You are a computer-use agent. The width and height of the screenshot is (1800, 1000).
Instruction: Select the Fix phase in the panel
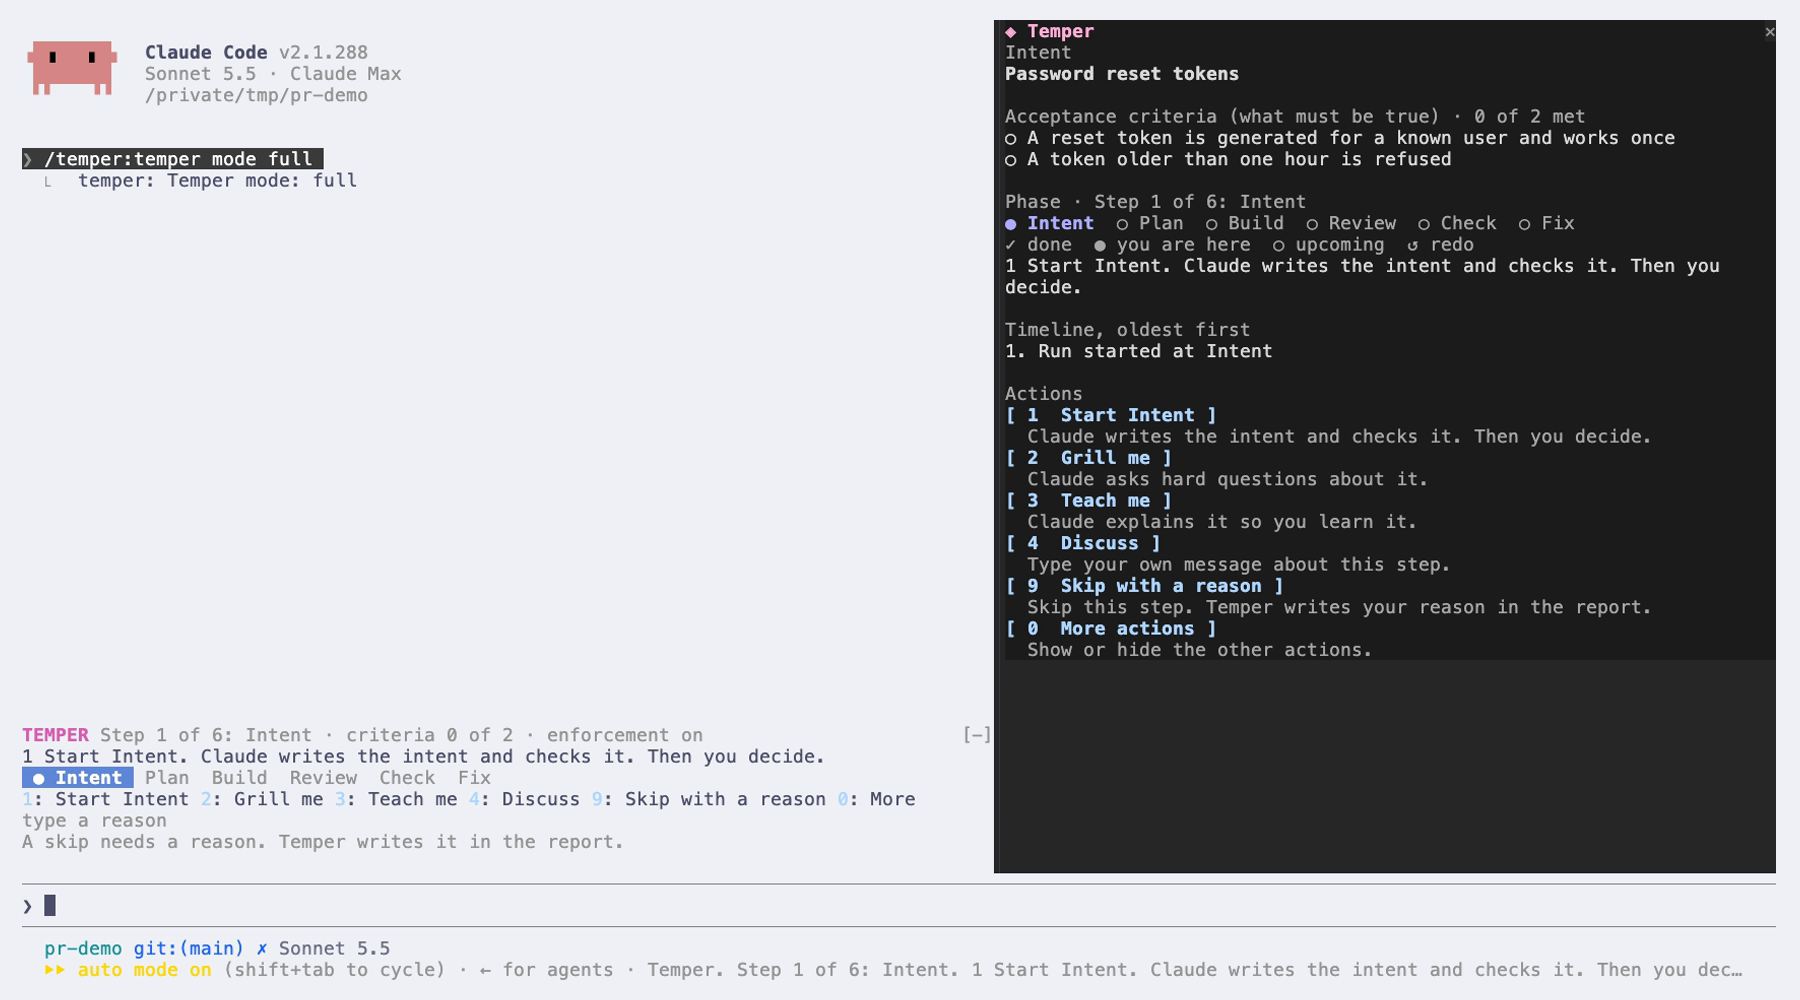pyautogui.click(x=1547, y=223)
